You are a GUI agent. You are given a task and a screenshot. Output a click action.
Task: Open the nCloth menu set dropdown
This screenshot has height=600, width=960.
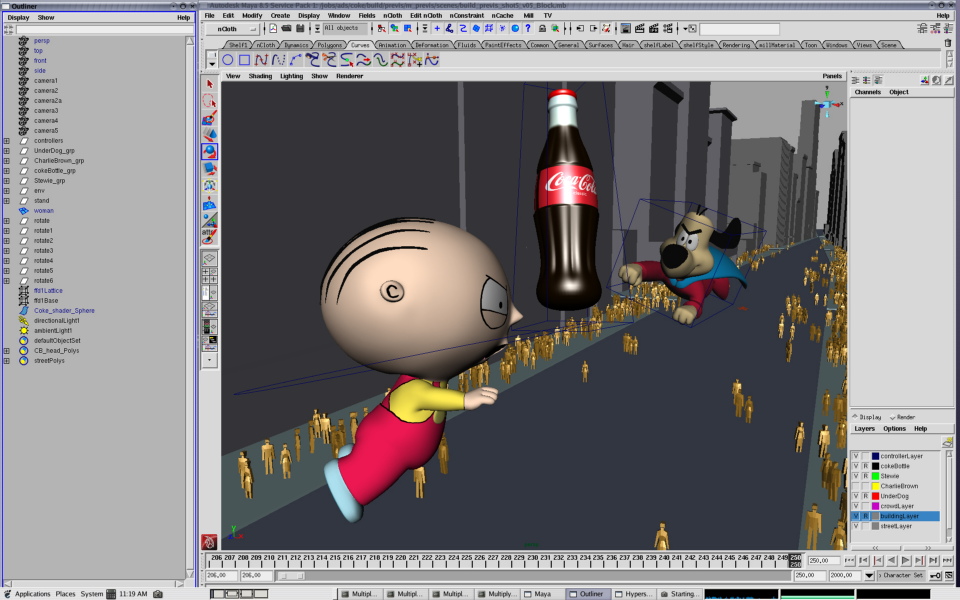pos(232,29)
